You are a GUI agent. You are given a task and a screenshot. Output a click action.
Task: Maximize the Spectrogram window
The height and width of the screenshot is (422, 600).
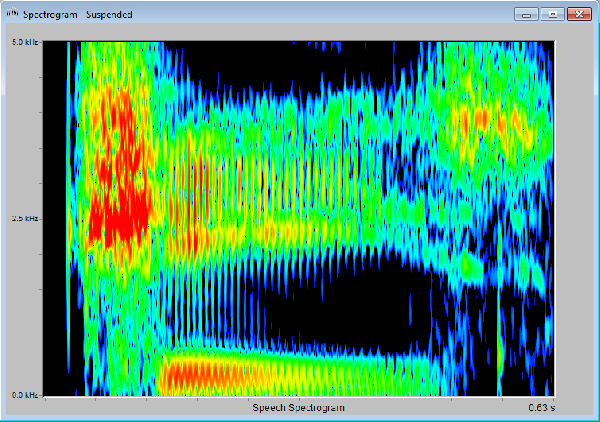tap(551, 15)
